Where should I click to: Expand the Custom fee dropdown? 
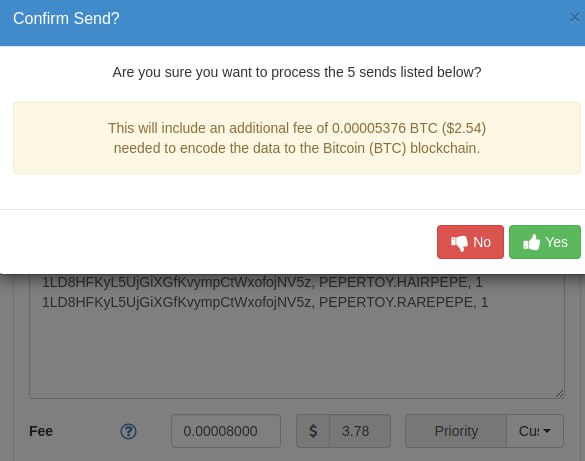click(x=535, y=431)
